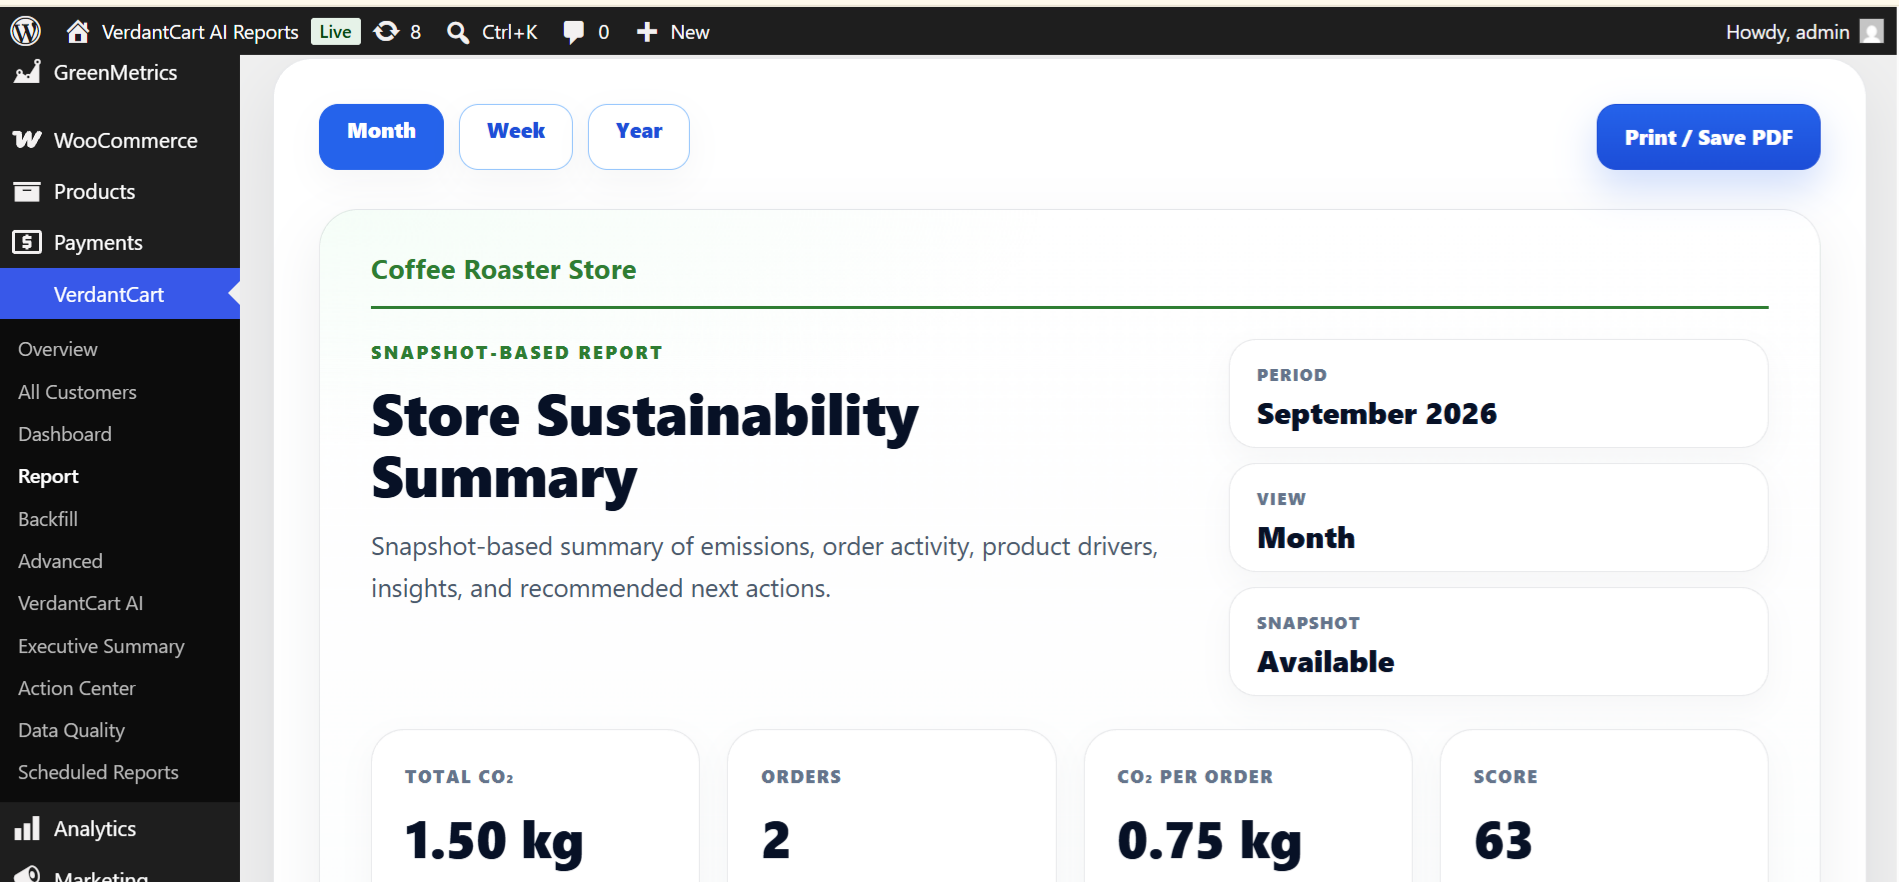Click the home site icon
The height and width of the screenshot is (882, 1899).
[77, 32]
